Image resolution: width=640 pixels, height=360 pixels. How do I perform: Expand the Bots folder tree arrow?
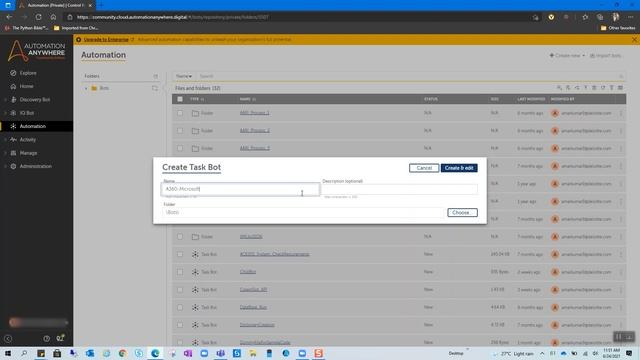tap(86, 88)
